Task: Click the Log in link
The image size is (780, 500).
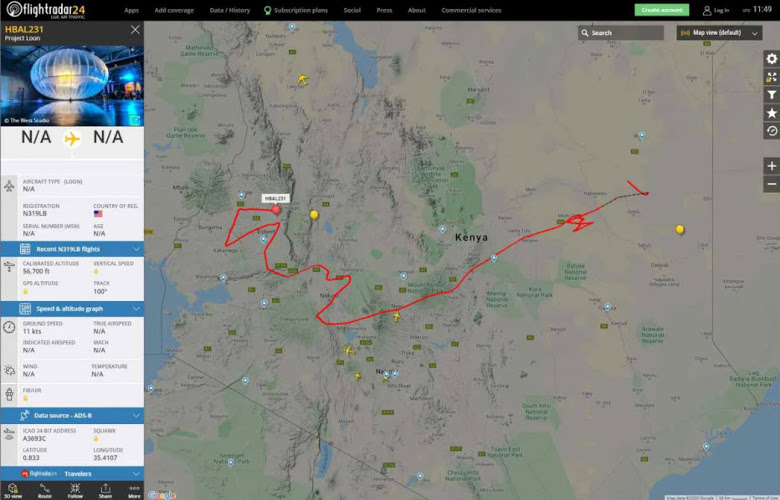Action: pos(716,10)
